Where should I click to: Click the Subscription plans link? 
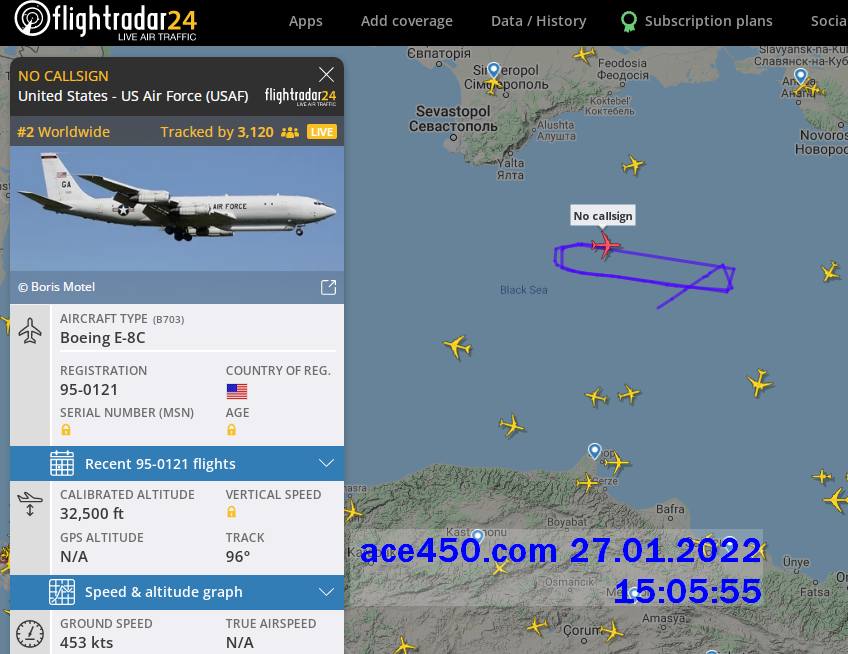pyautogui.click(x=708, y=21)
